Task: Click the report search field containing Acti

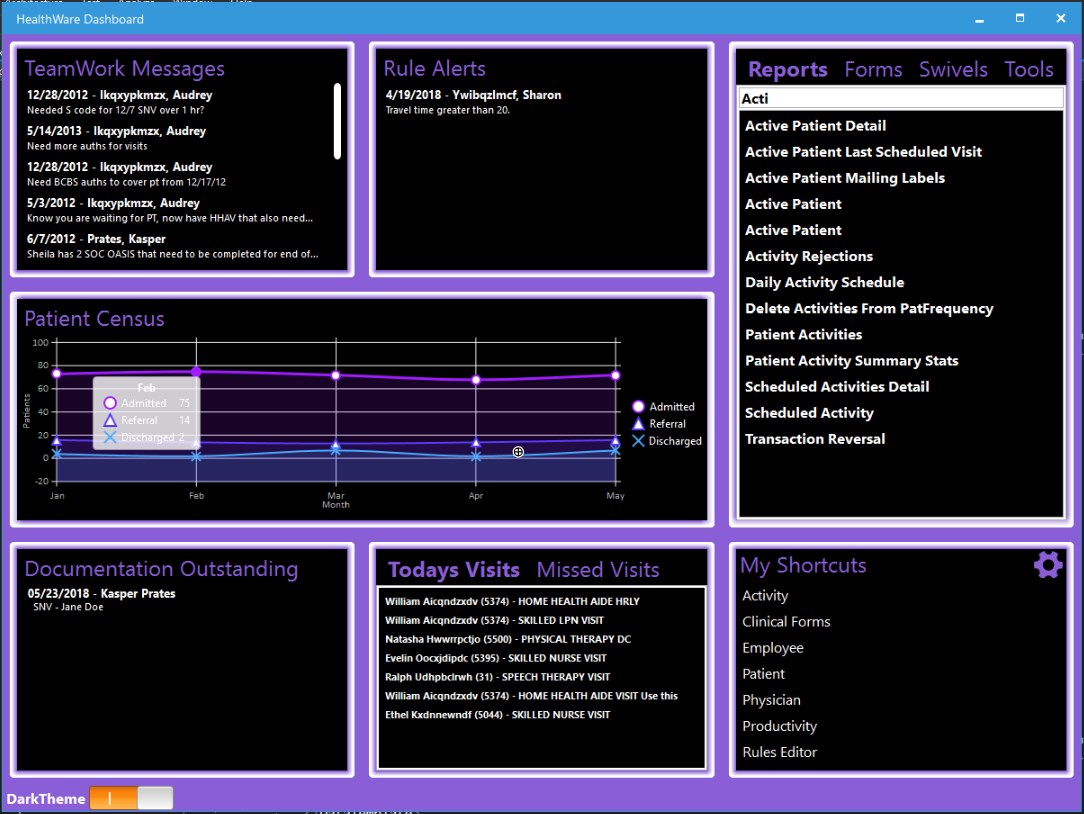Action: click(x=899, y=97)
